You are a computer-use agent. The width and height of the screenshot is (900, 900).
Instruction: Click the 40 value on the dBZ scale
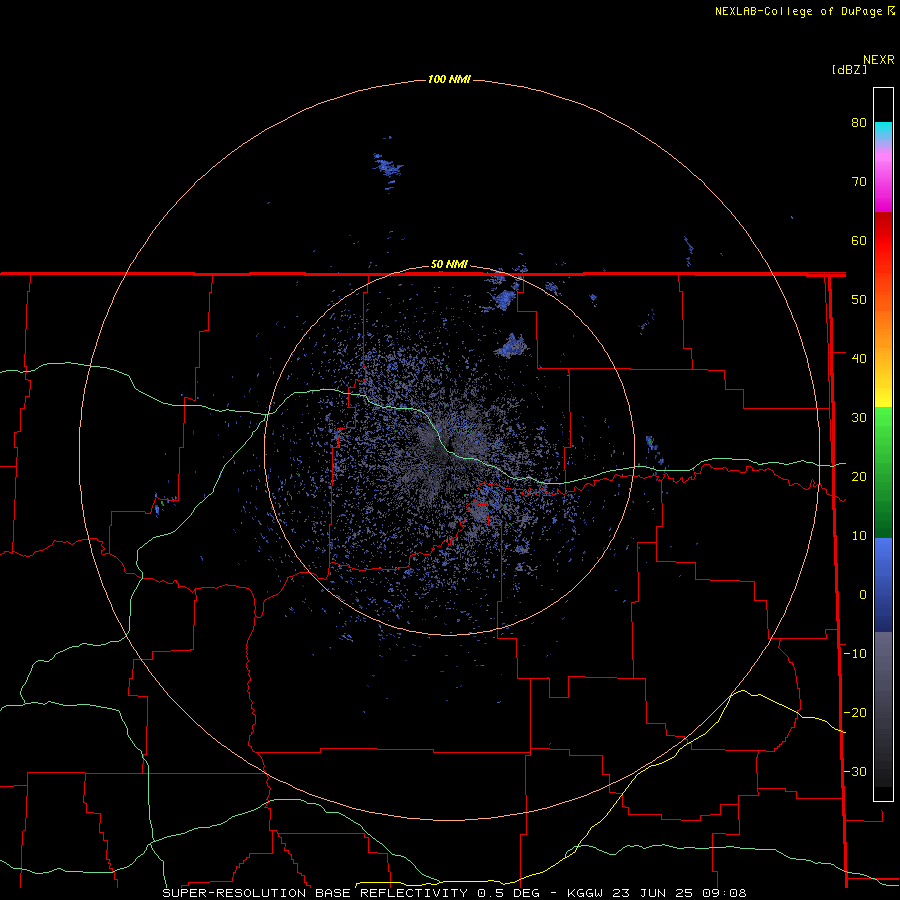pyautogui.click(x=859, y=359)
